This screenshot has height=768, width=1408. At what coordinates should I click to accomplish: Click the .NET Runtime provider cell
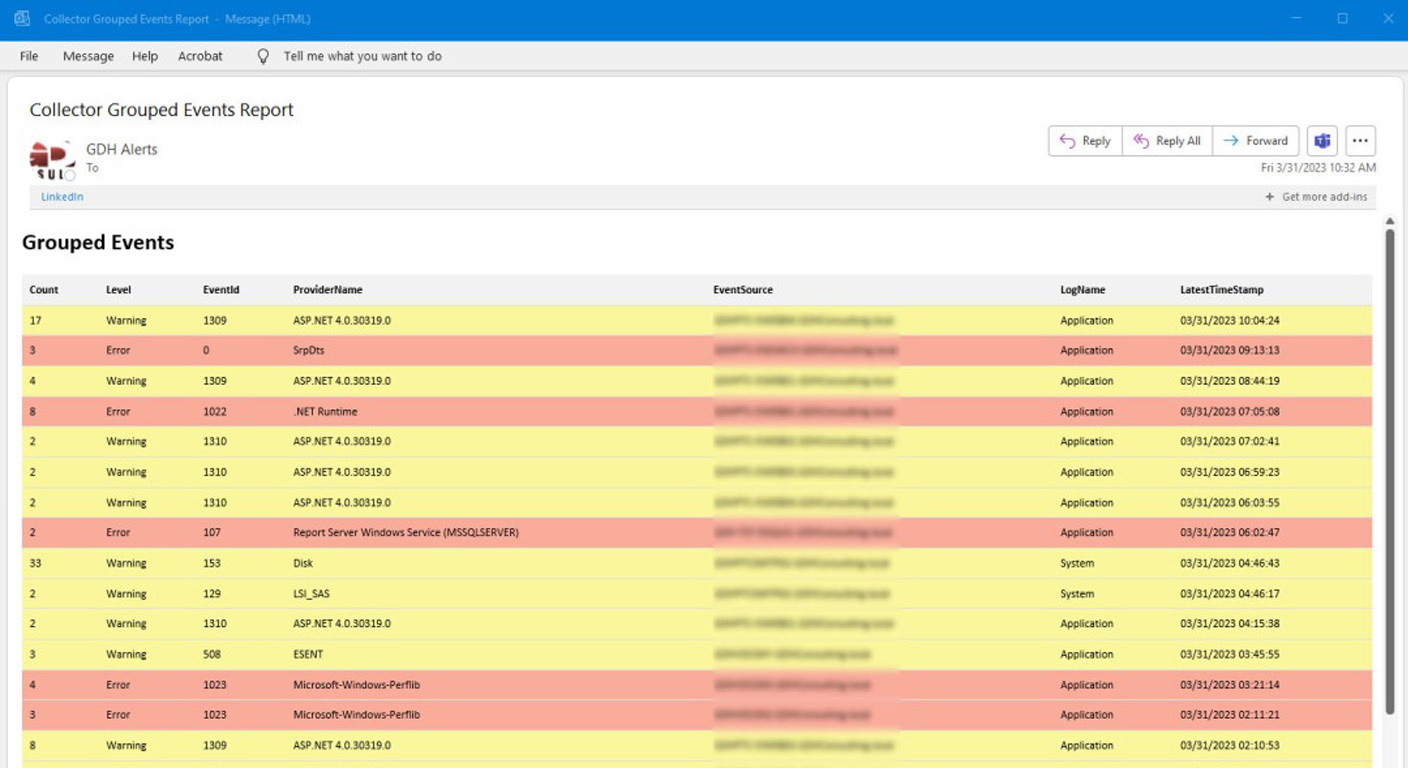(325, 412)
